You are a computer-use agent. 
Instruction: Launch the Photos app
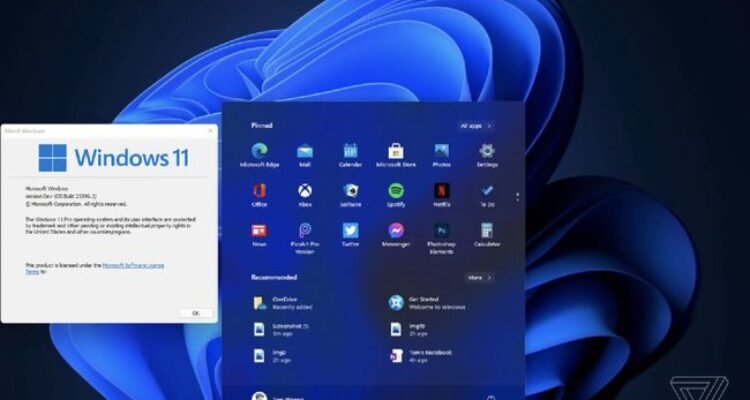coord(441,155)
